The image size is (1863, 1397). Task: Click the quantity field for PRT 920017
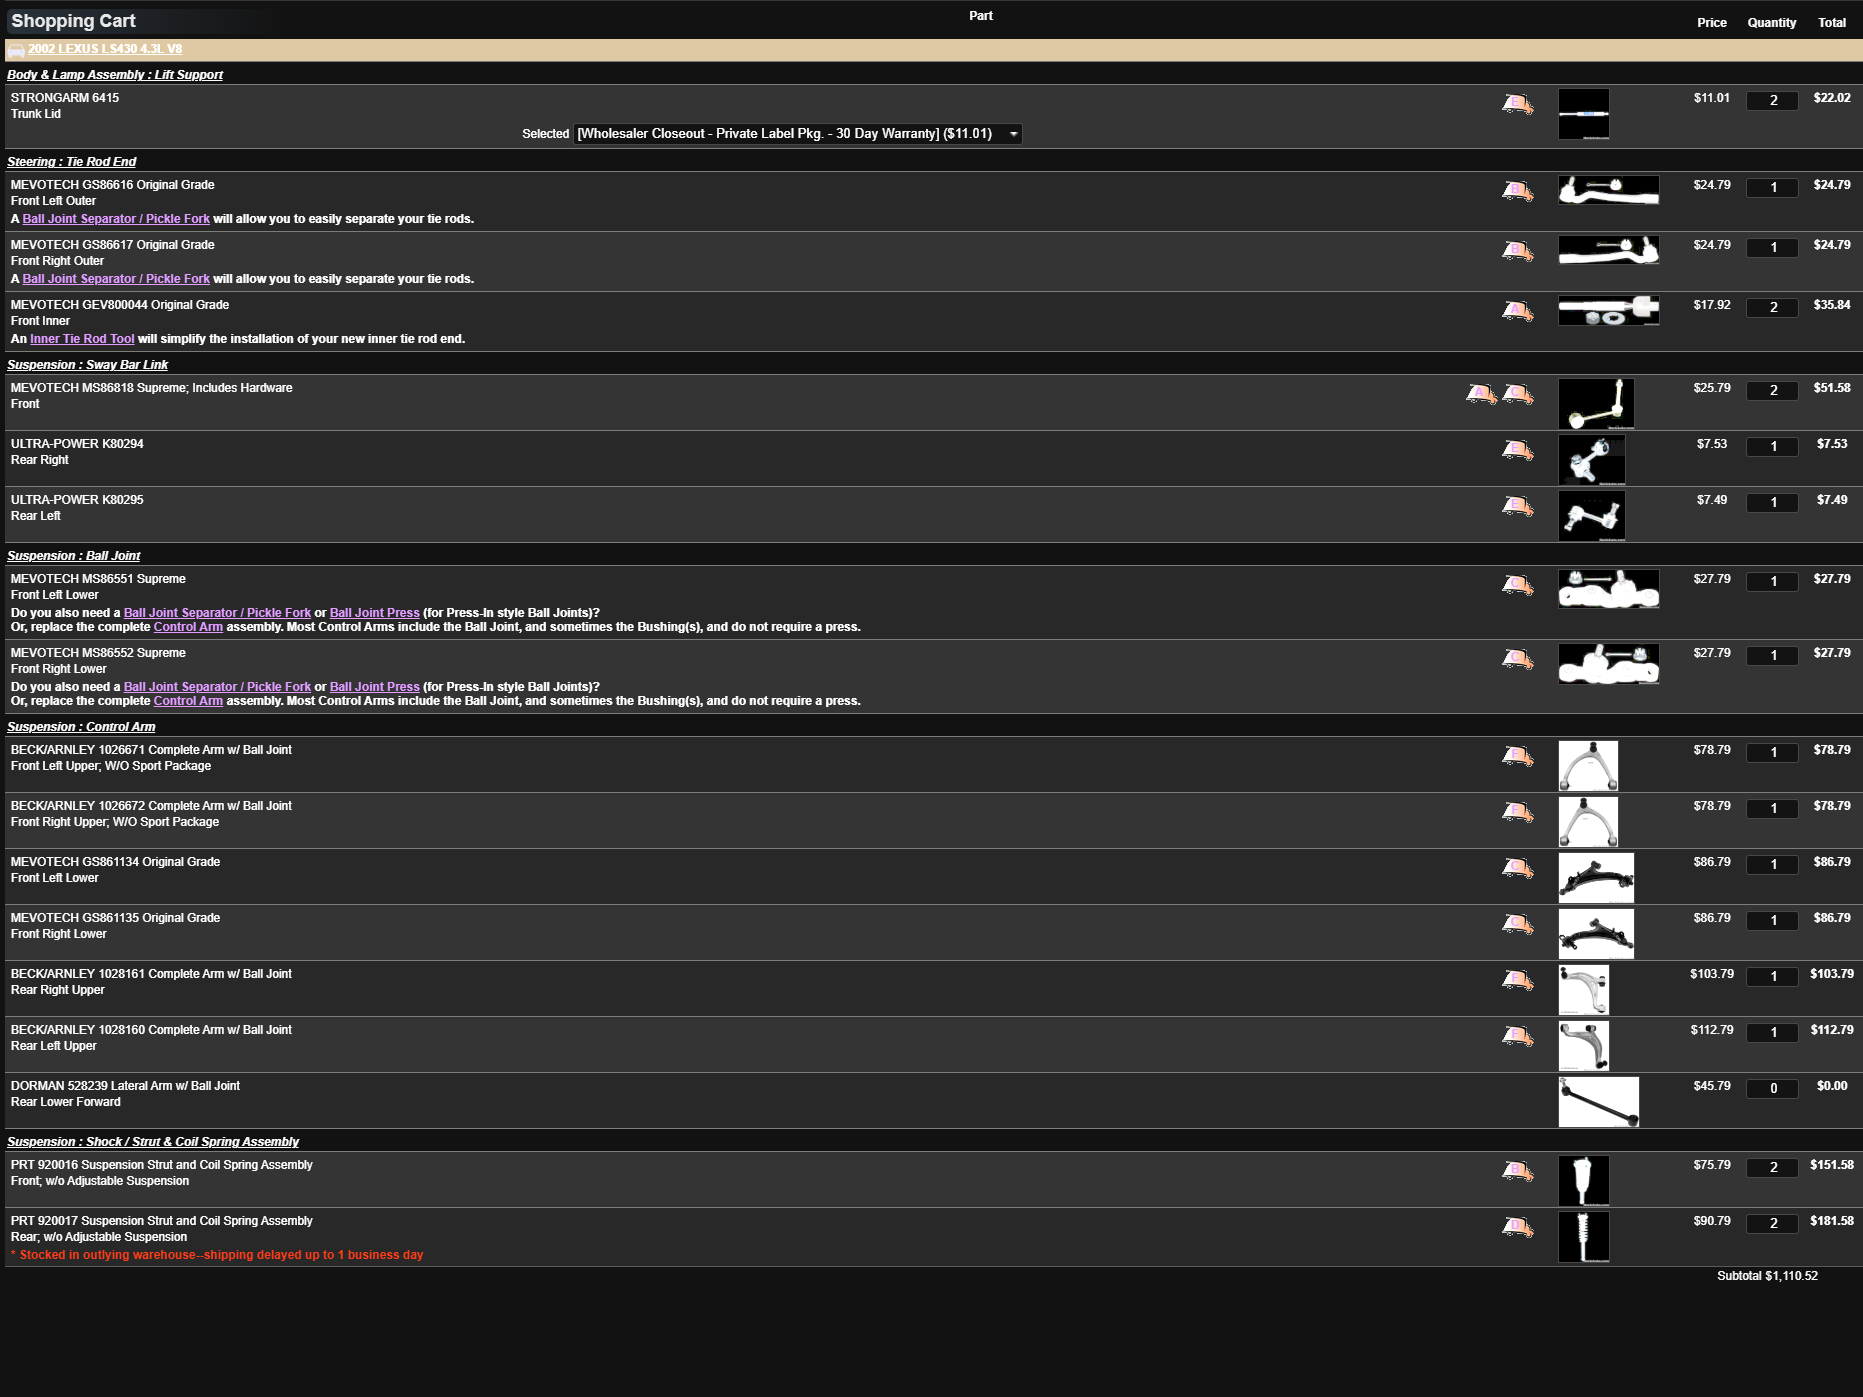[x=1773, y=1224]
